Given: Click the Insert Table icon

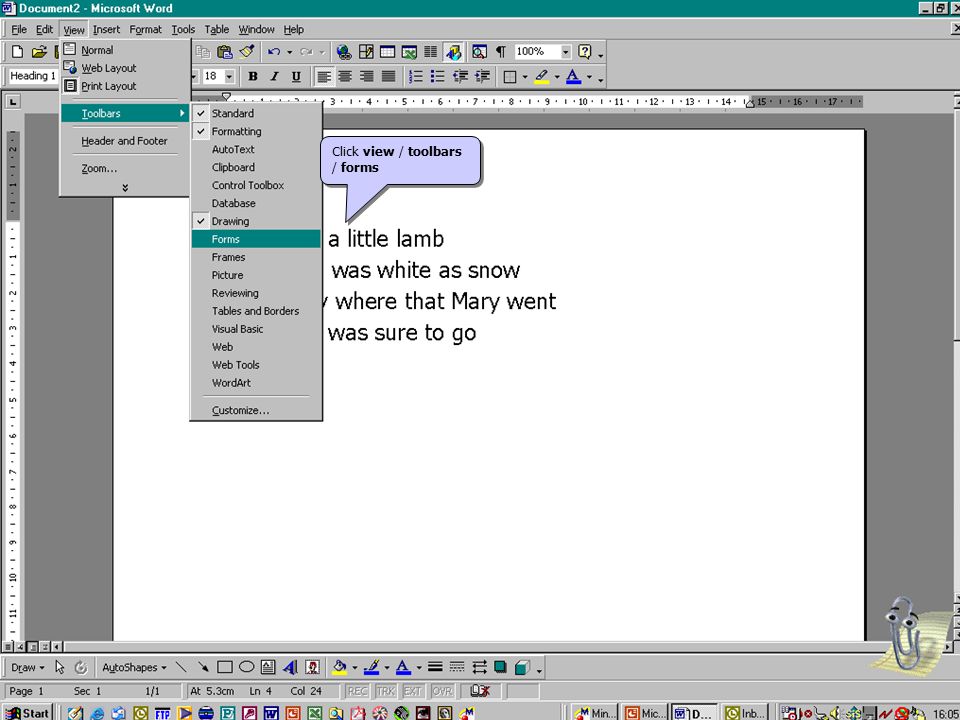Looking at the screenshot, I should click(x=388, y=52).
